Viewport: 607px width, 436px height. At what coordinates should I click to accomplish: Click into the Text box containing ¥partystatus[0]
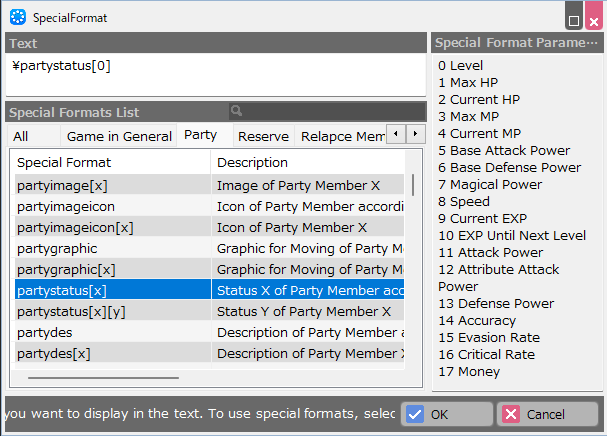(x=216, y=74)
